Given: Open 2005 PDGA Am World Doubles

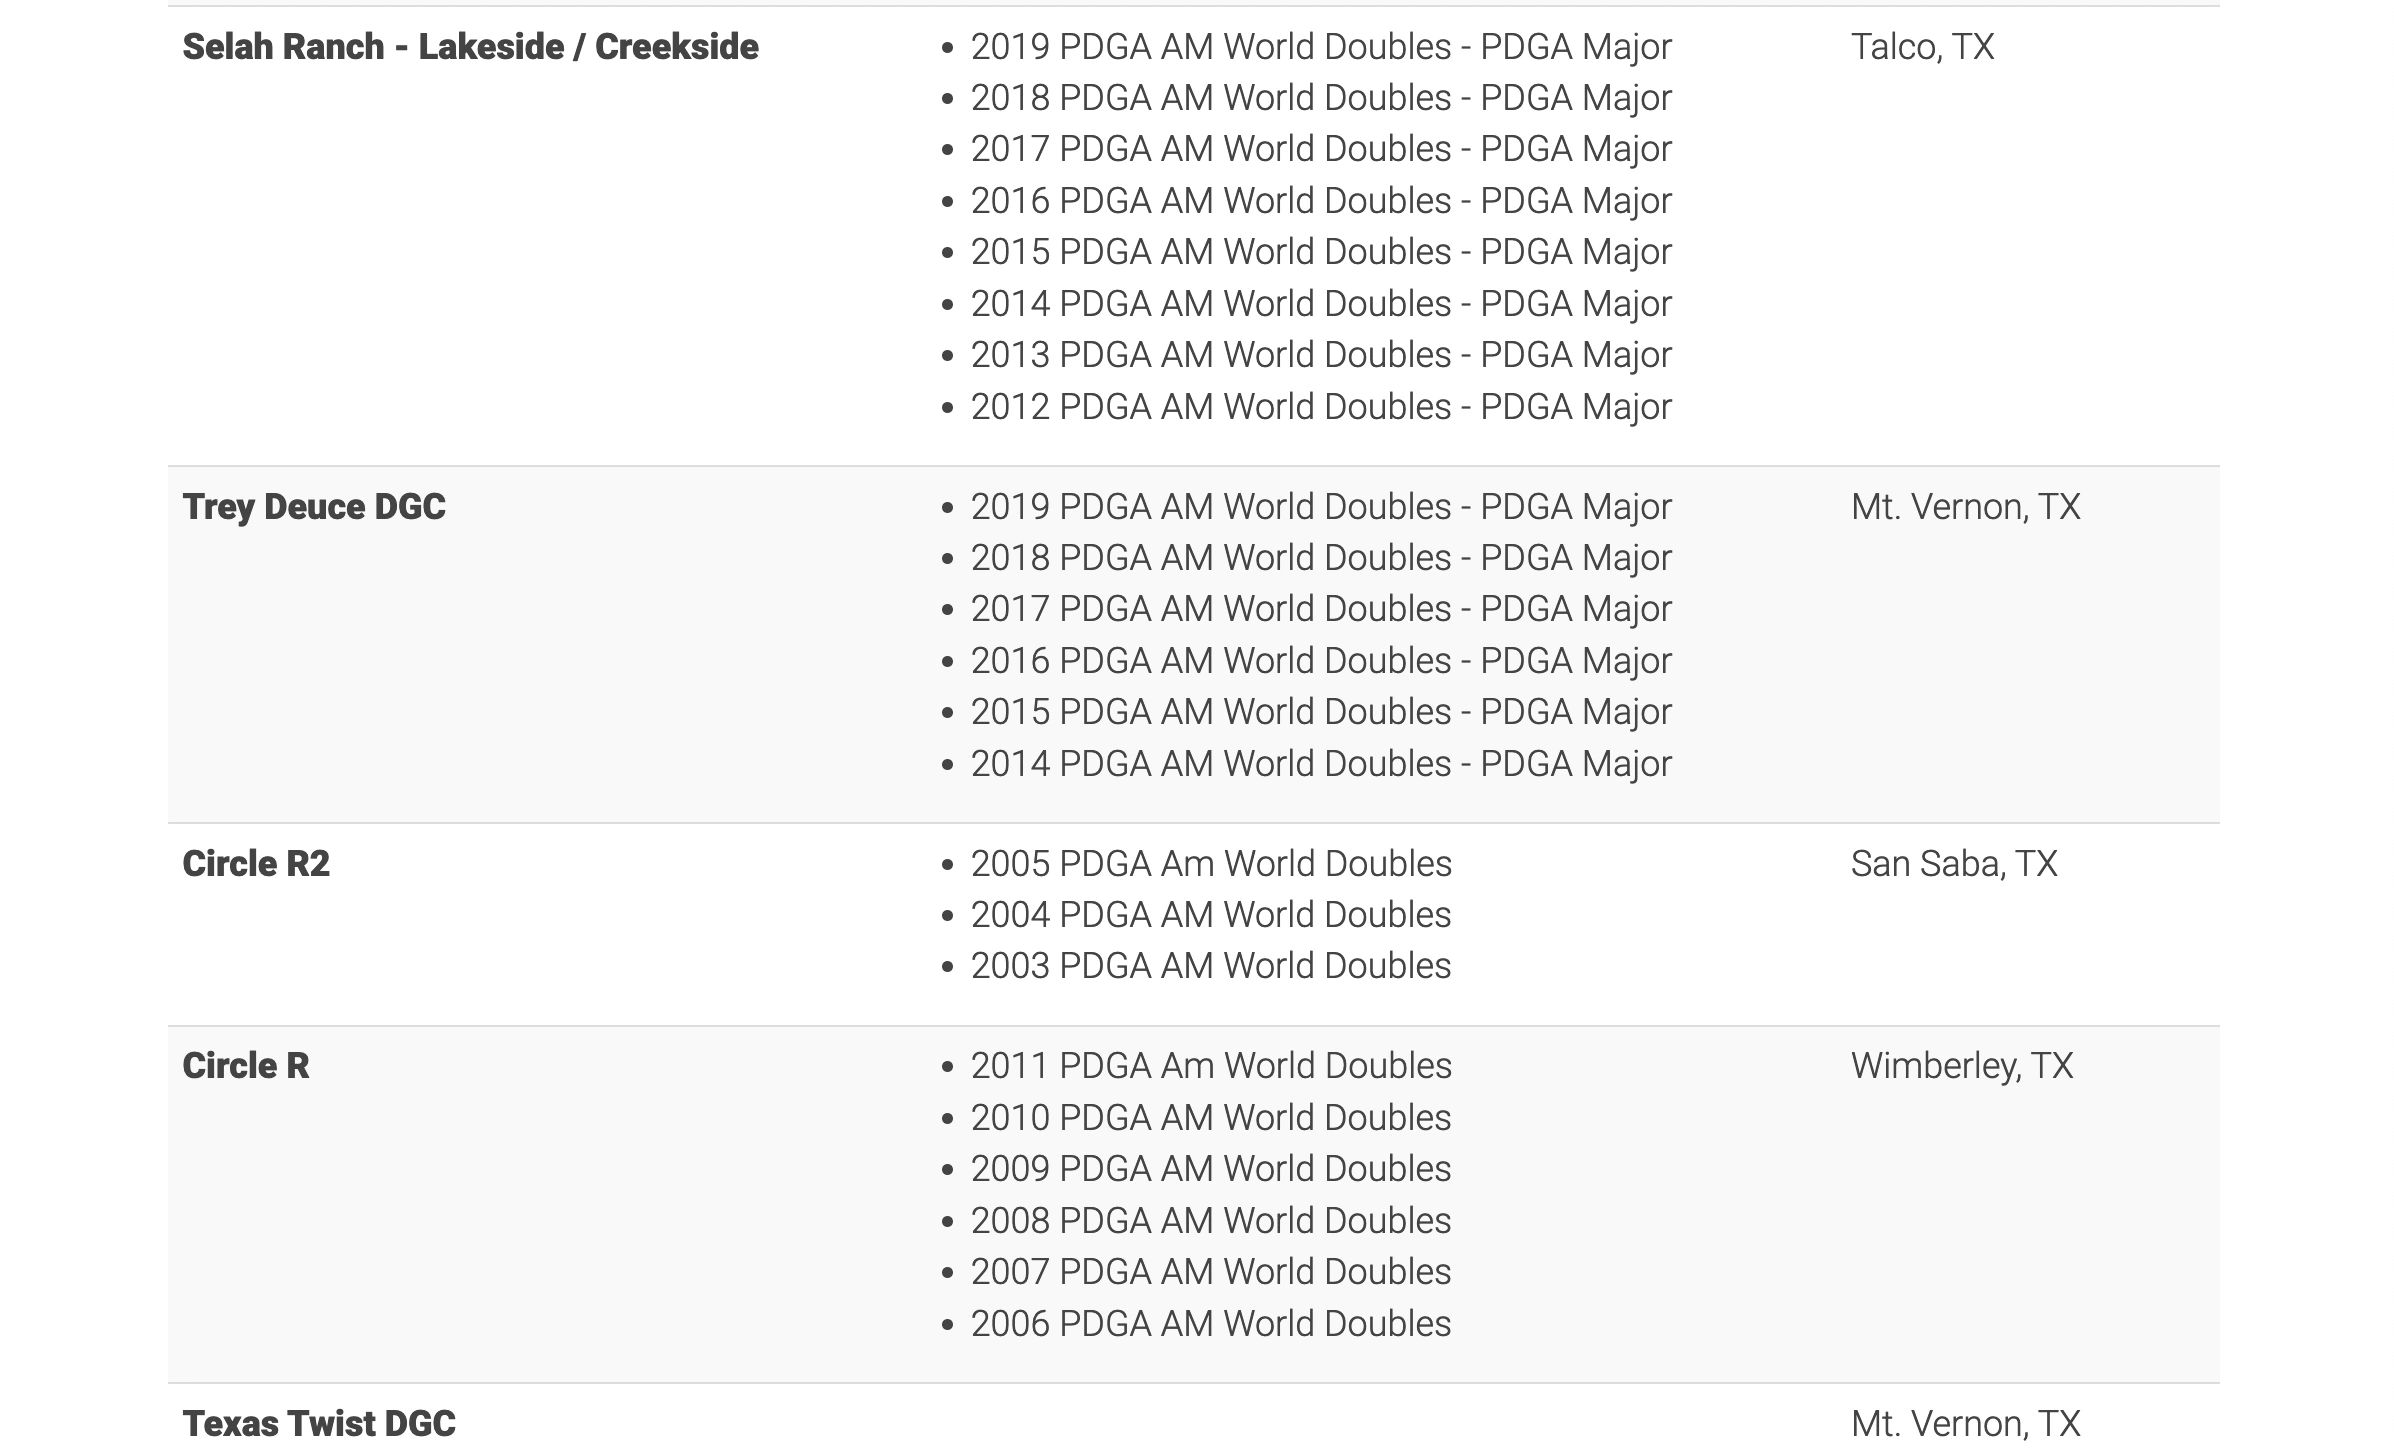Looking at the screenshot, I should [1210, 864].
